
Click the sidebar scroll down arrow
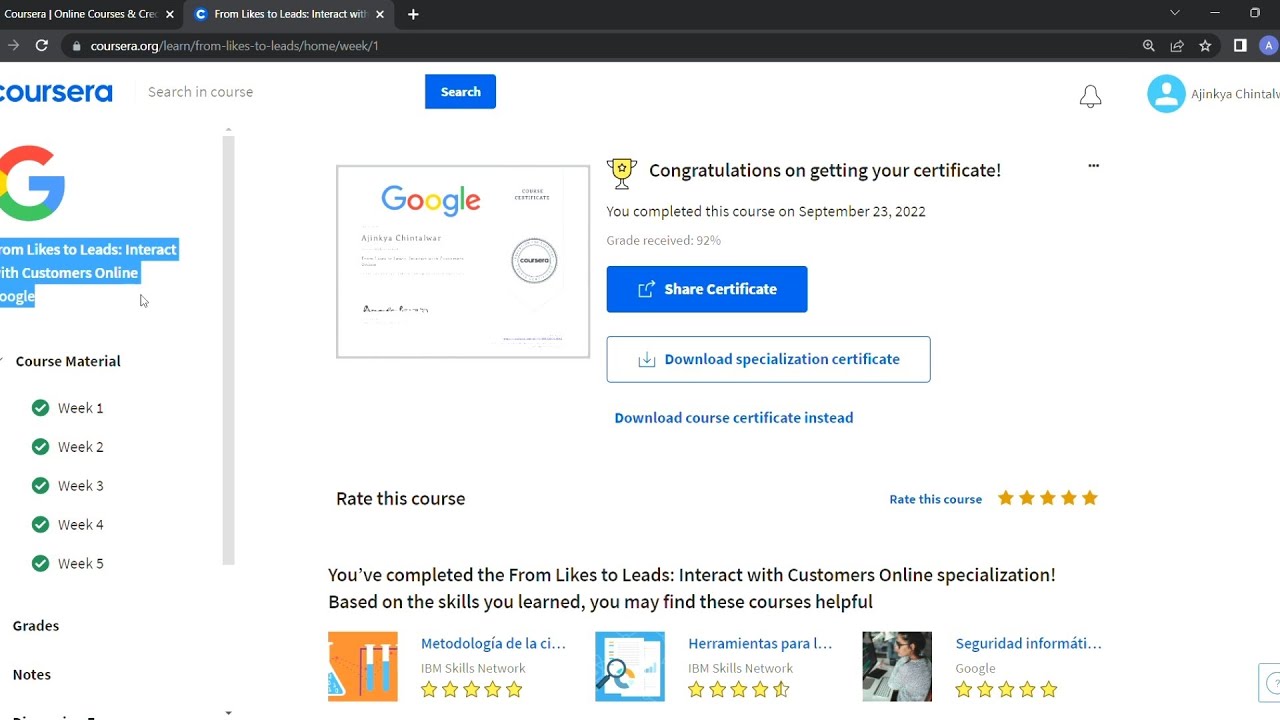(x=228, y=713)
